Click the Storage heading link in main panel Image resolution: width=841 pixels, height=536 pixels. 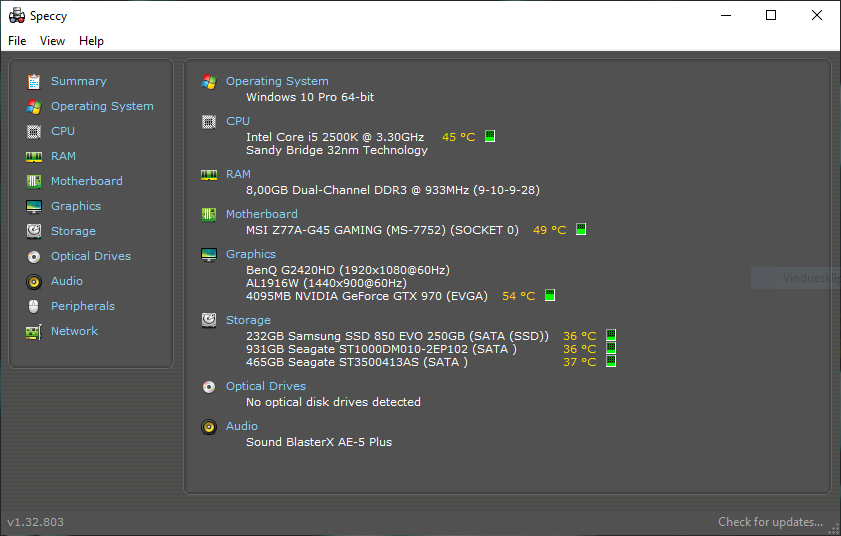click(248, 320)
